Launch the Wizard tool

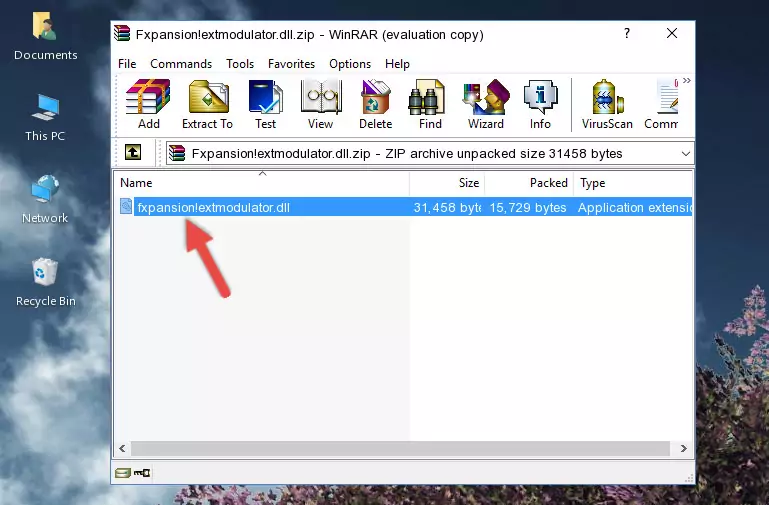coord(486,104)
